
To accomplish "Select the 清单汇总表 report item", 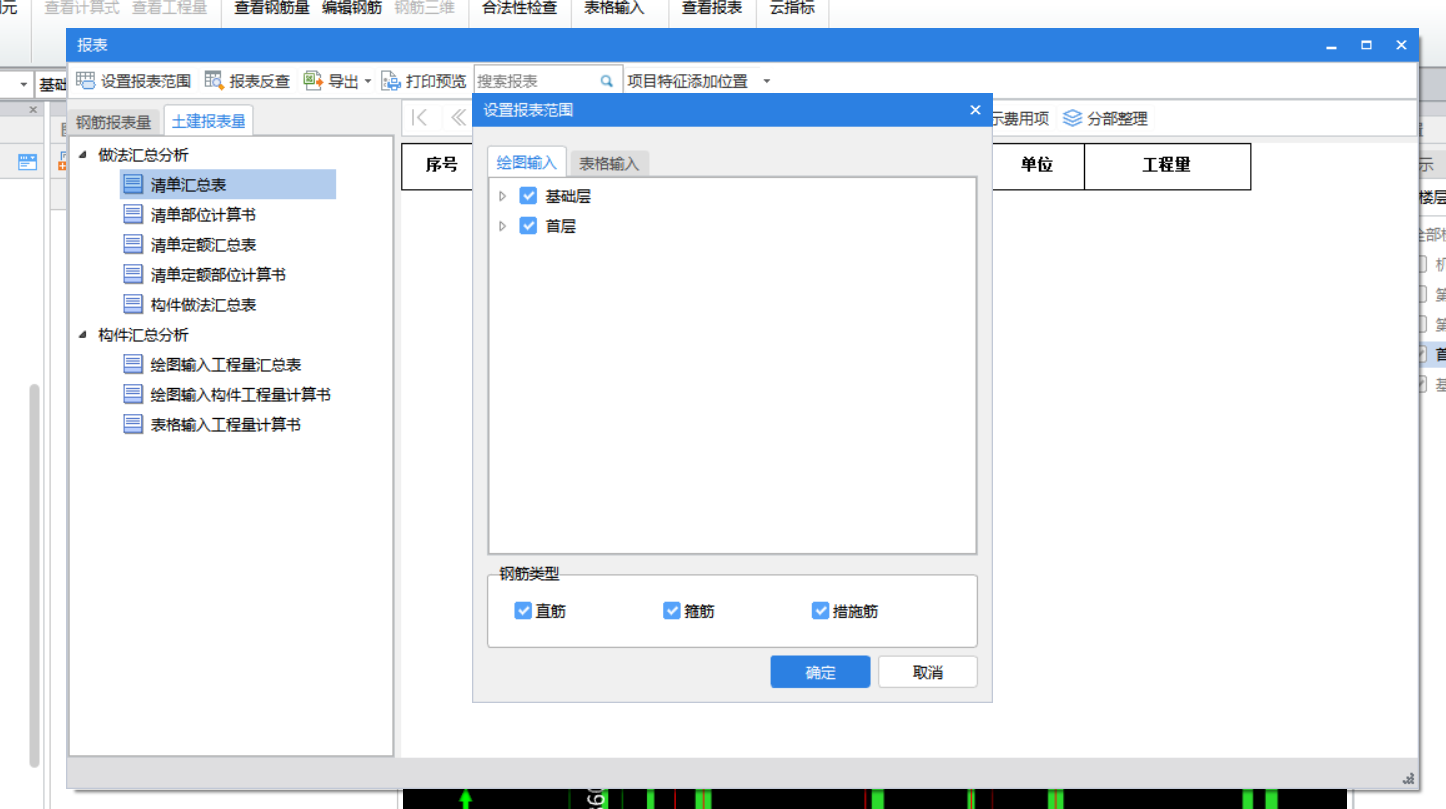I will pyautogui.click(x=228, y=185).
